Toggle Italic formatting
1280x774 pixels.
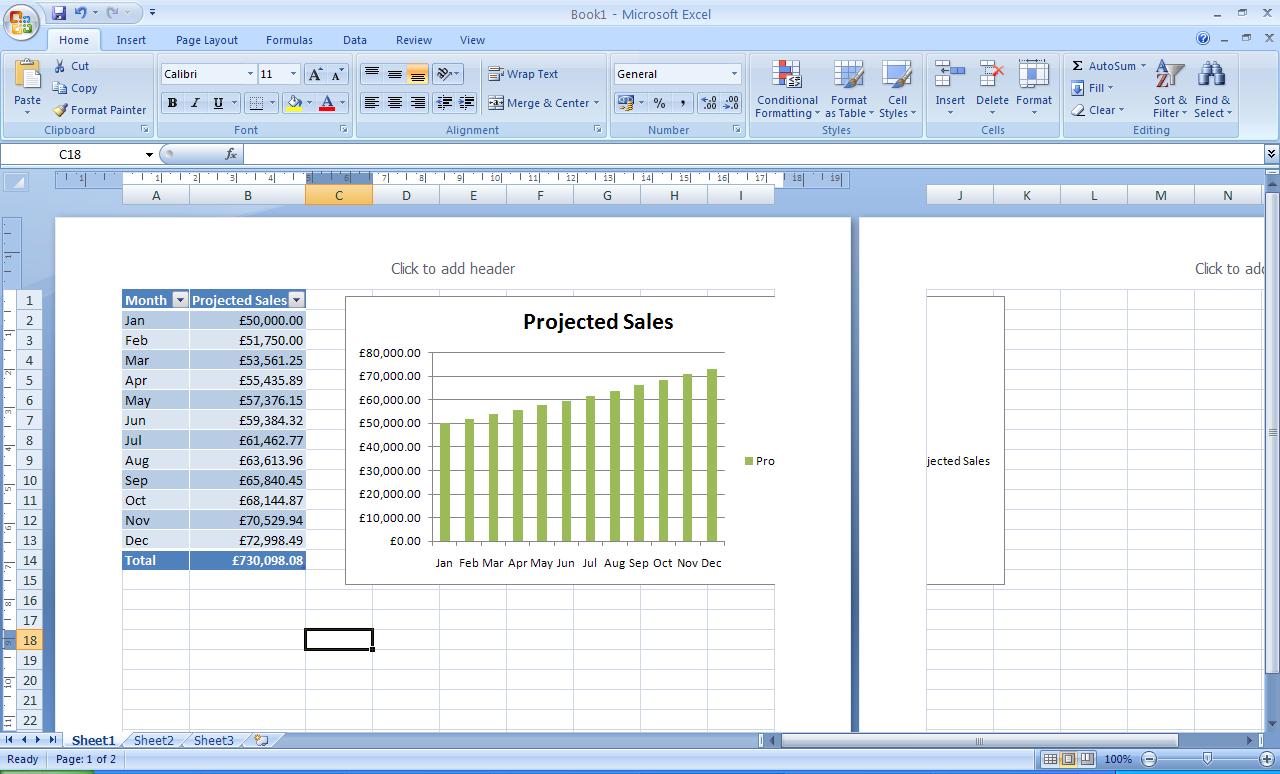[195, 103]
